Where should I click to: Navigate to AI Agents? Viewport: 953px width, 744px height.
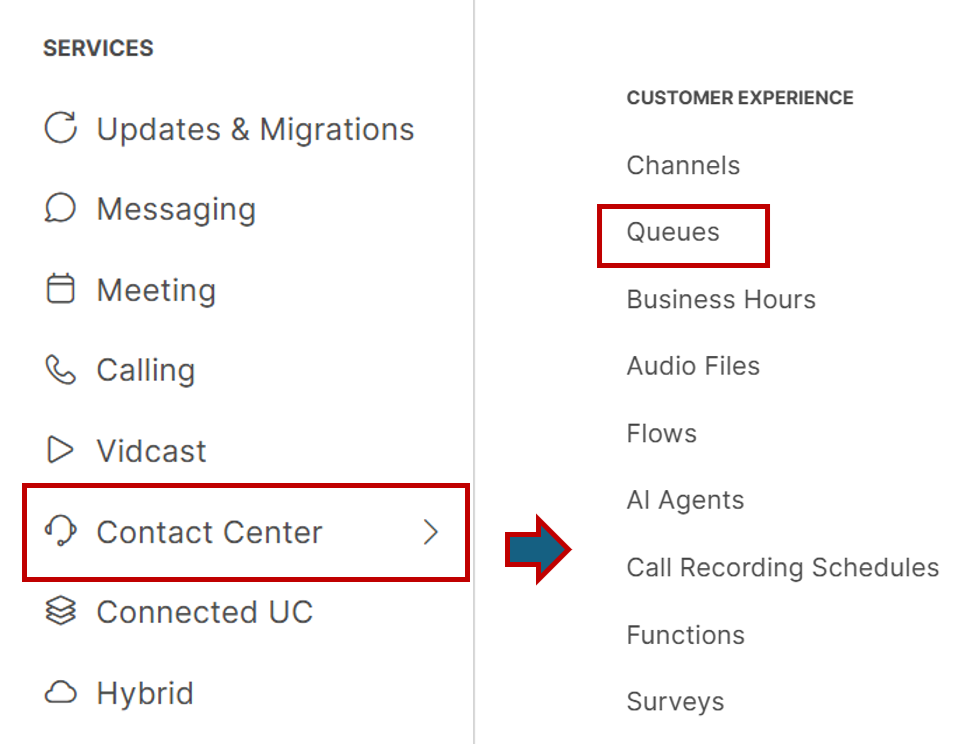pyautogui.click(x=685, y=501)
